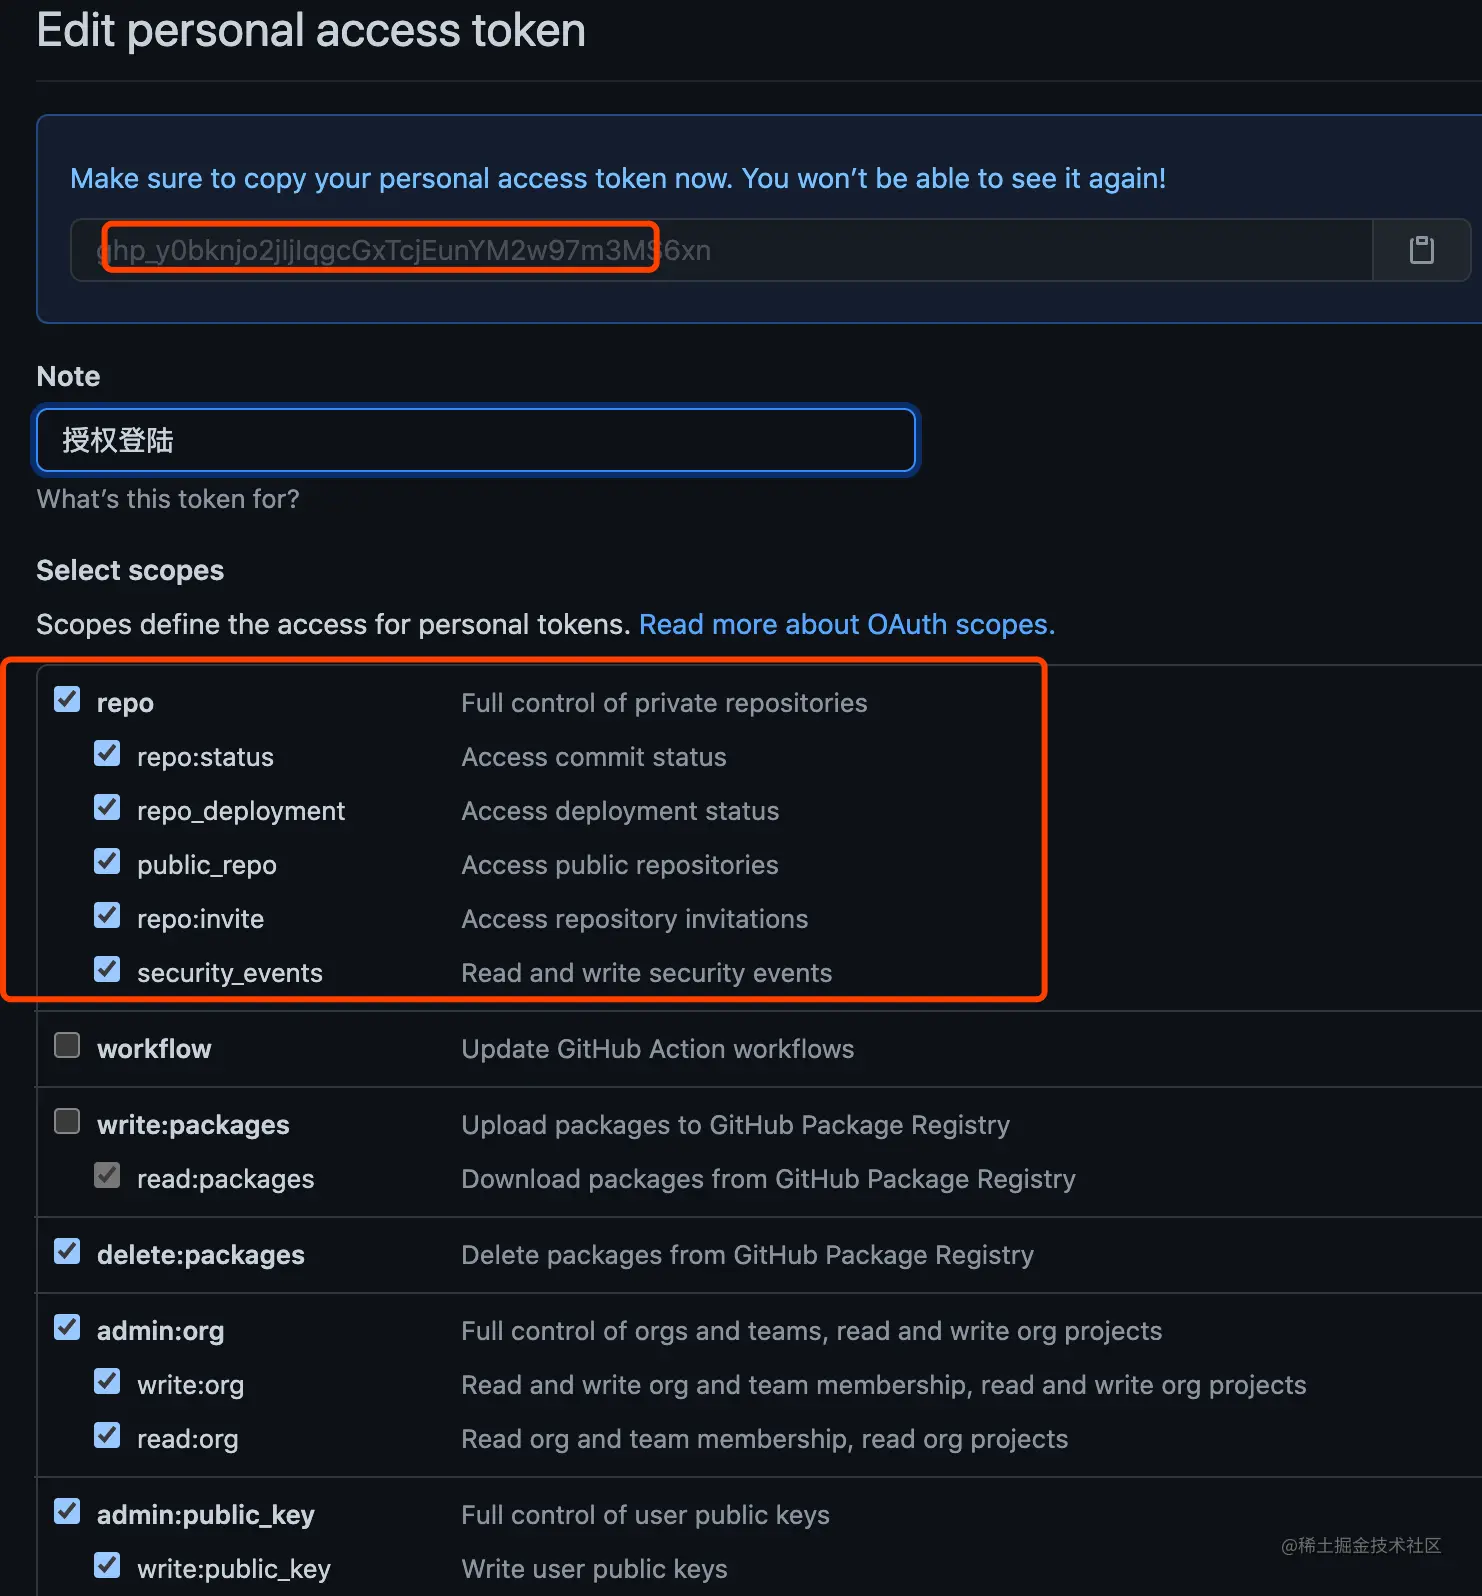Click the Note text input field

[x=476, y=440]
